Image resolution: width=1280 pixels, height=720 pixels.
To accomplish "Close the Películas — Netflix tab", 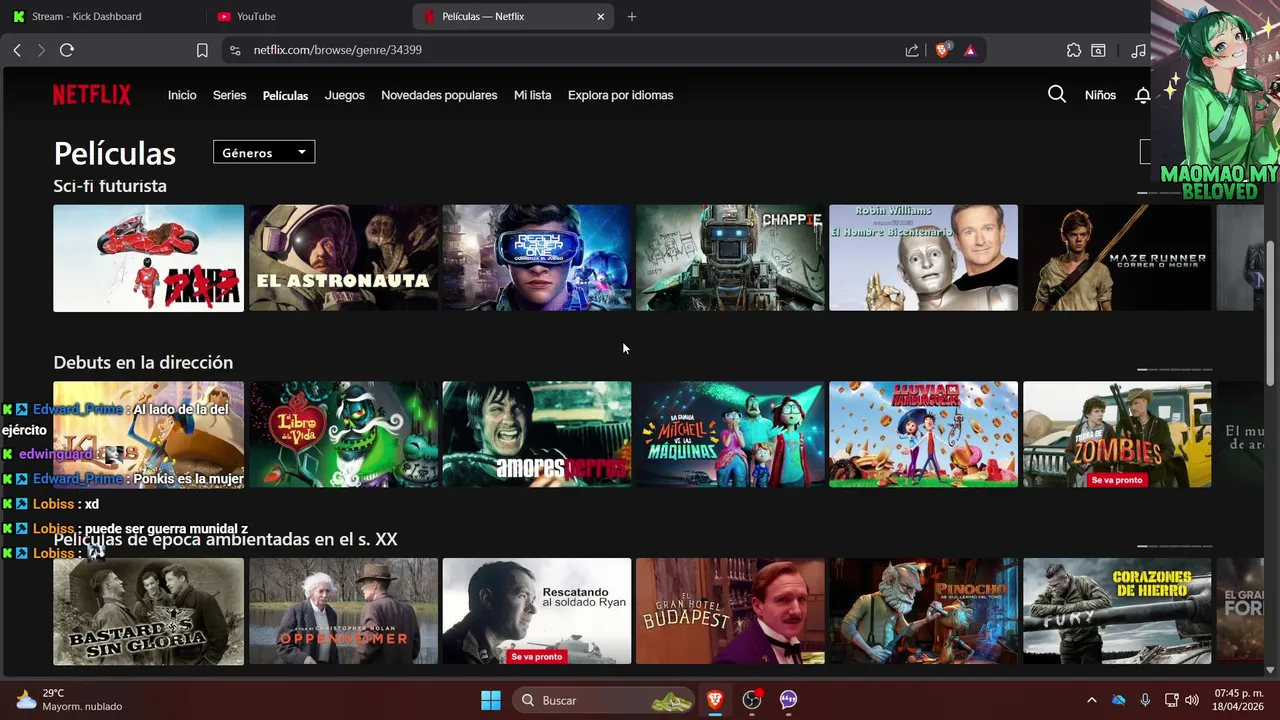I will tap(600, 16).
